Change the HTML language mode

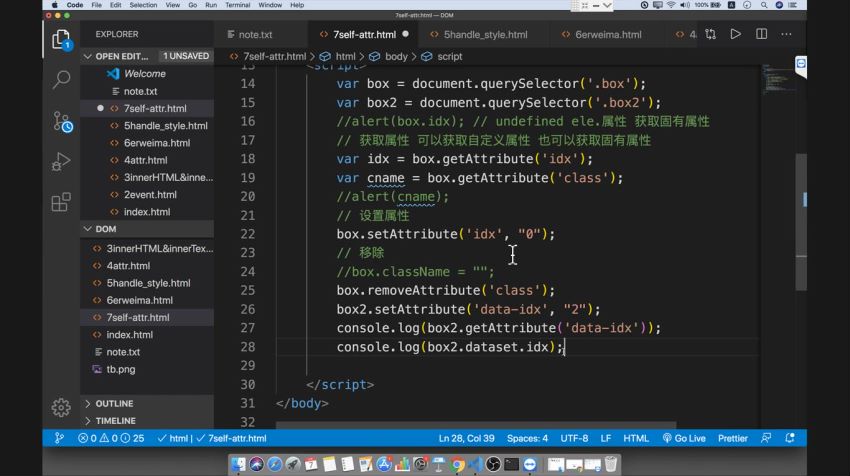click(635, 438)
